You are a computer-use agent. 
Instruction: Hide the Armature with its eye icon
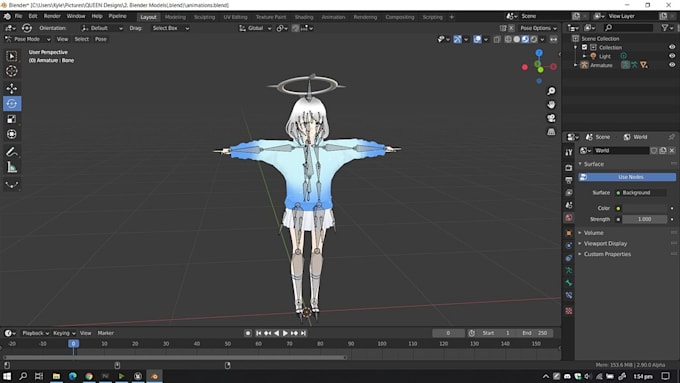(x=672, y=65)
